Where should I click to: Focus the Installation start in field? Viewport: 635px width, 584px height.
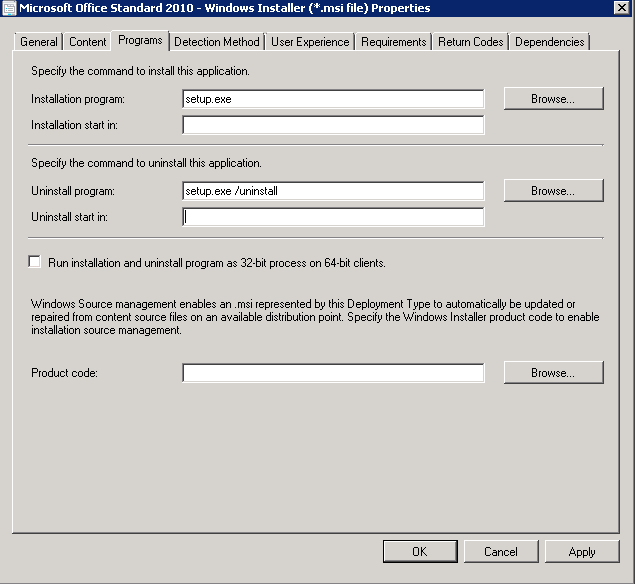pos(333,125)
